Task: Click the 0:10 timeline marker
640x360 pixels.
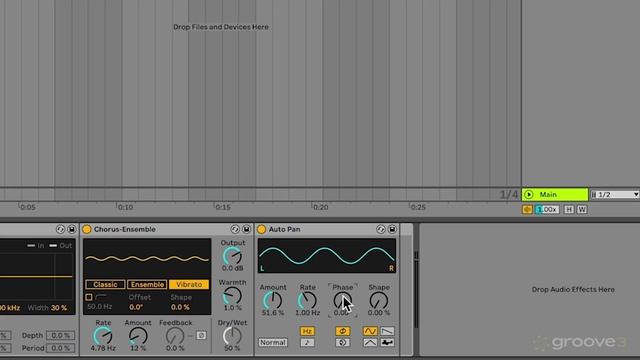Action: pyautogui.click(x=125, y=207)
